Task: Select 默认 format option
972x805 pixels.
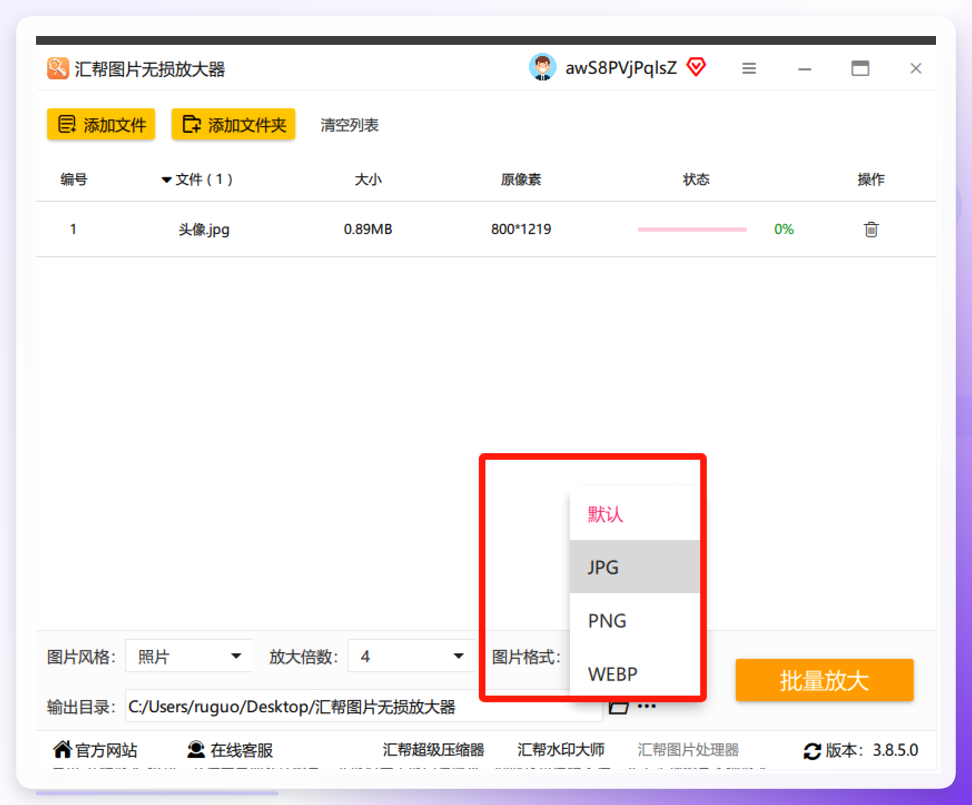Action: click(x=635, y=514)
